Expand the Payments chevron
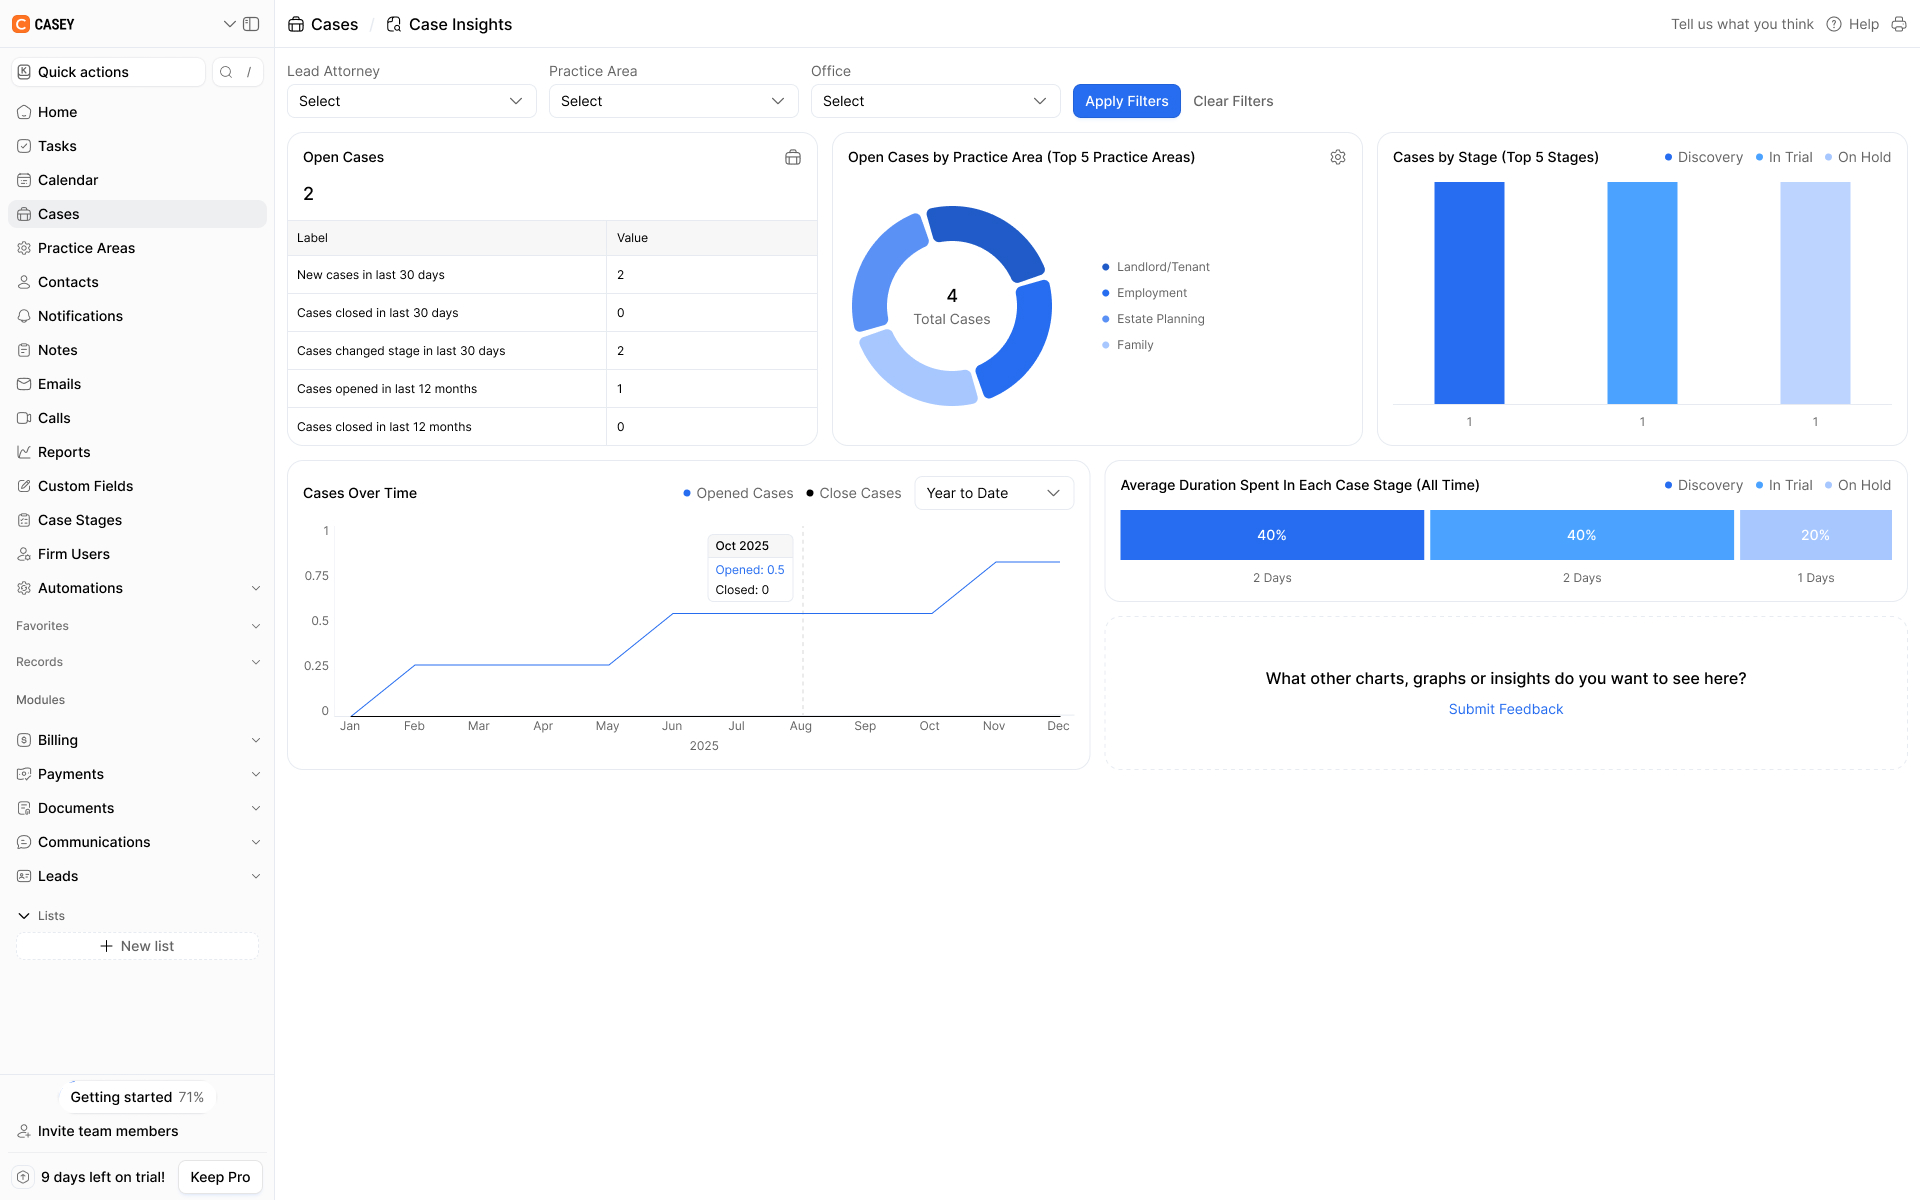 (x=256, y=774)
